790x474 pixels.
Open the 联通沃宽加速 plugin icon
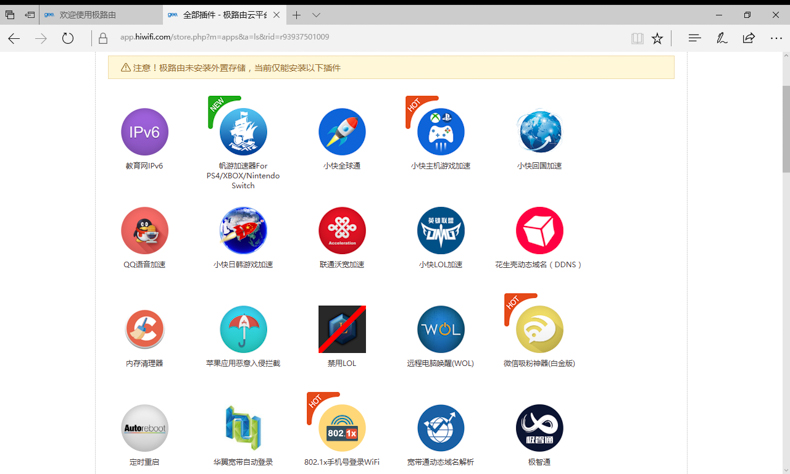(x=342, y=231)
